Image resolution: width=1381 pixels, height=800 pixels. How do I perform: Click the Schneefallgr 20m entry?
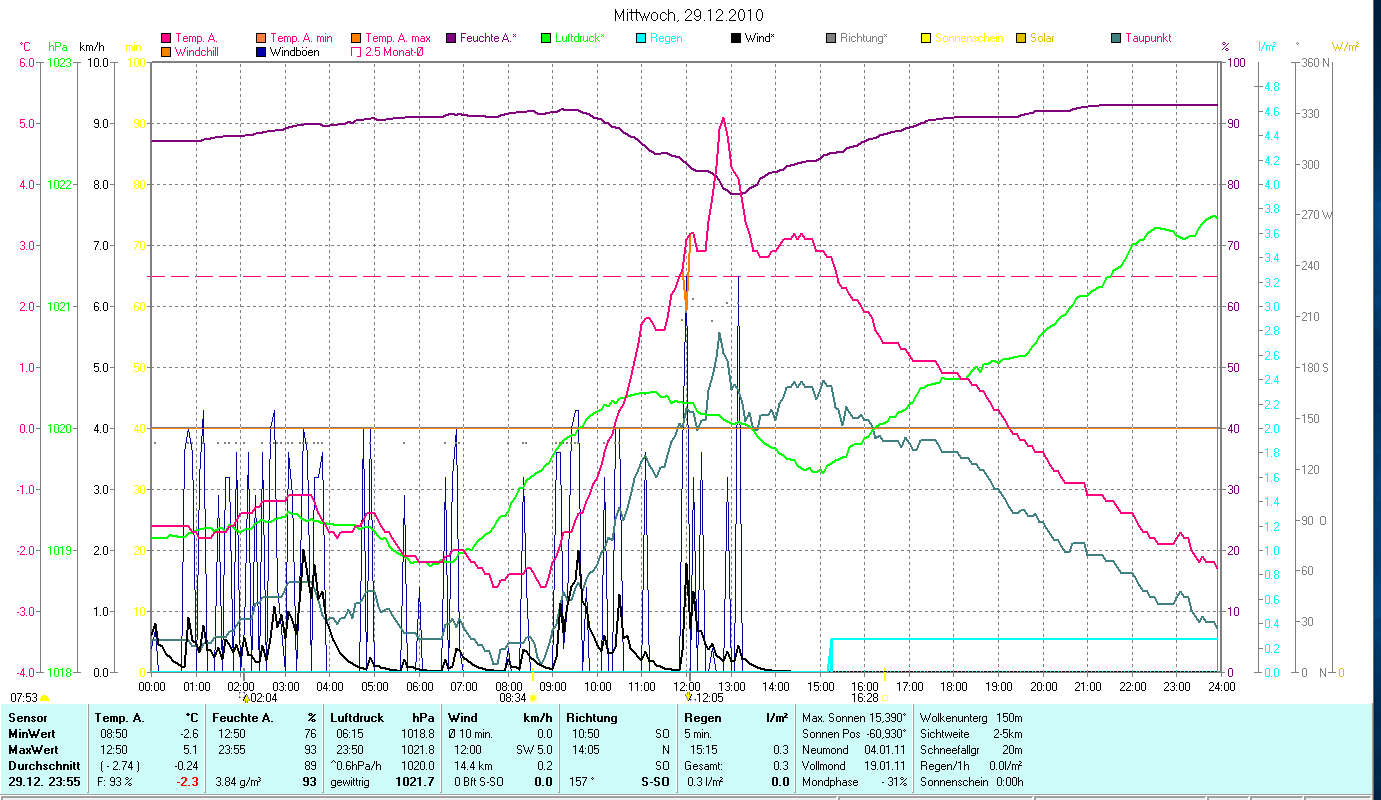[970, 750]
